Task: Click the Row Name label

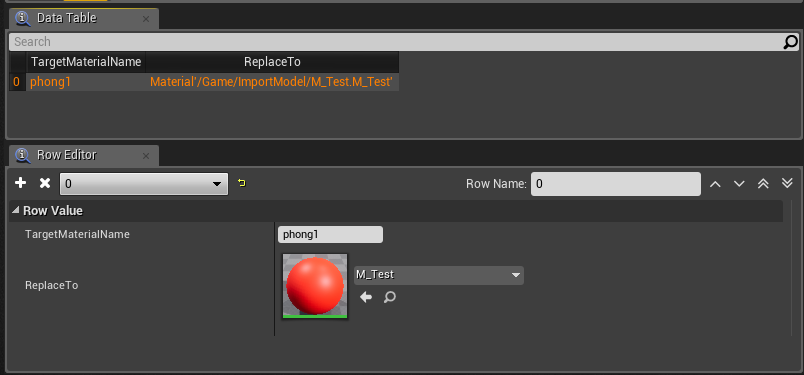Action: pyautogui.click(x=496, y=184)
